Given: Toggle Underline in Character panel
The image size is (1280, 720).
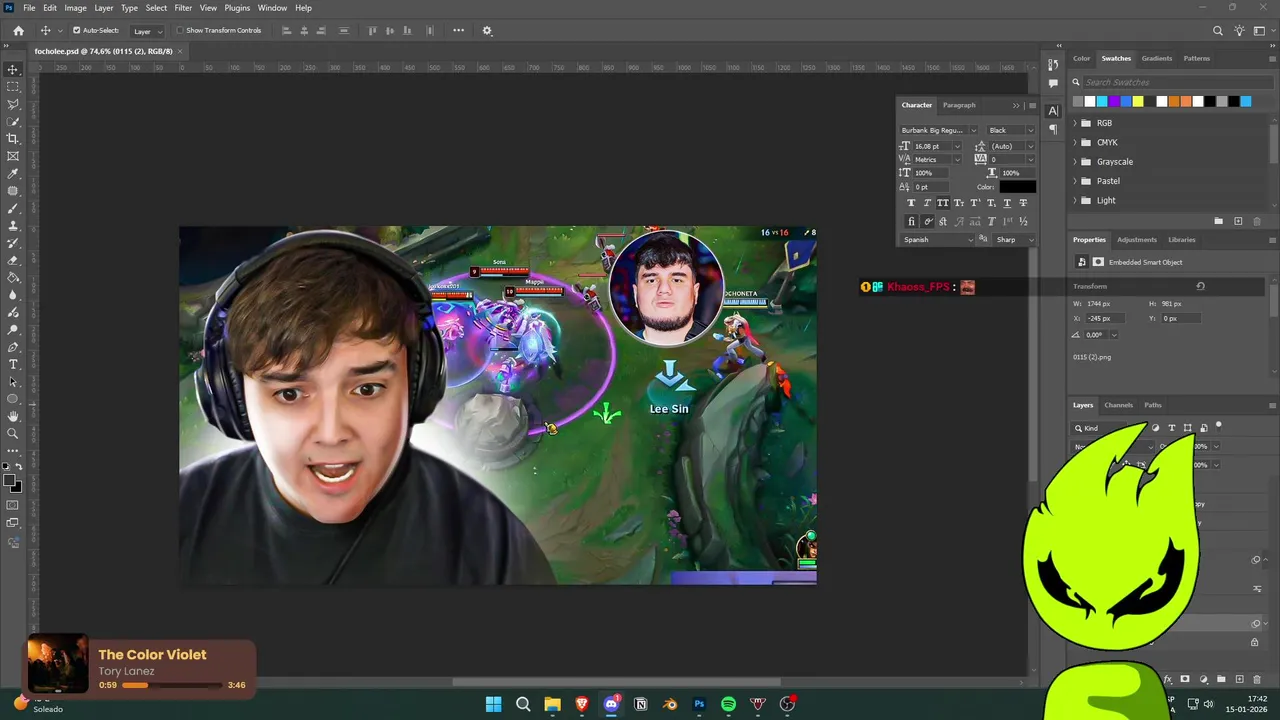Looking at the screenshot, I should pyautogui.click(x=1007, y=203).
